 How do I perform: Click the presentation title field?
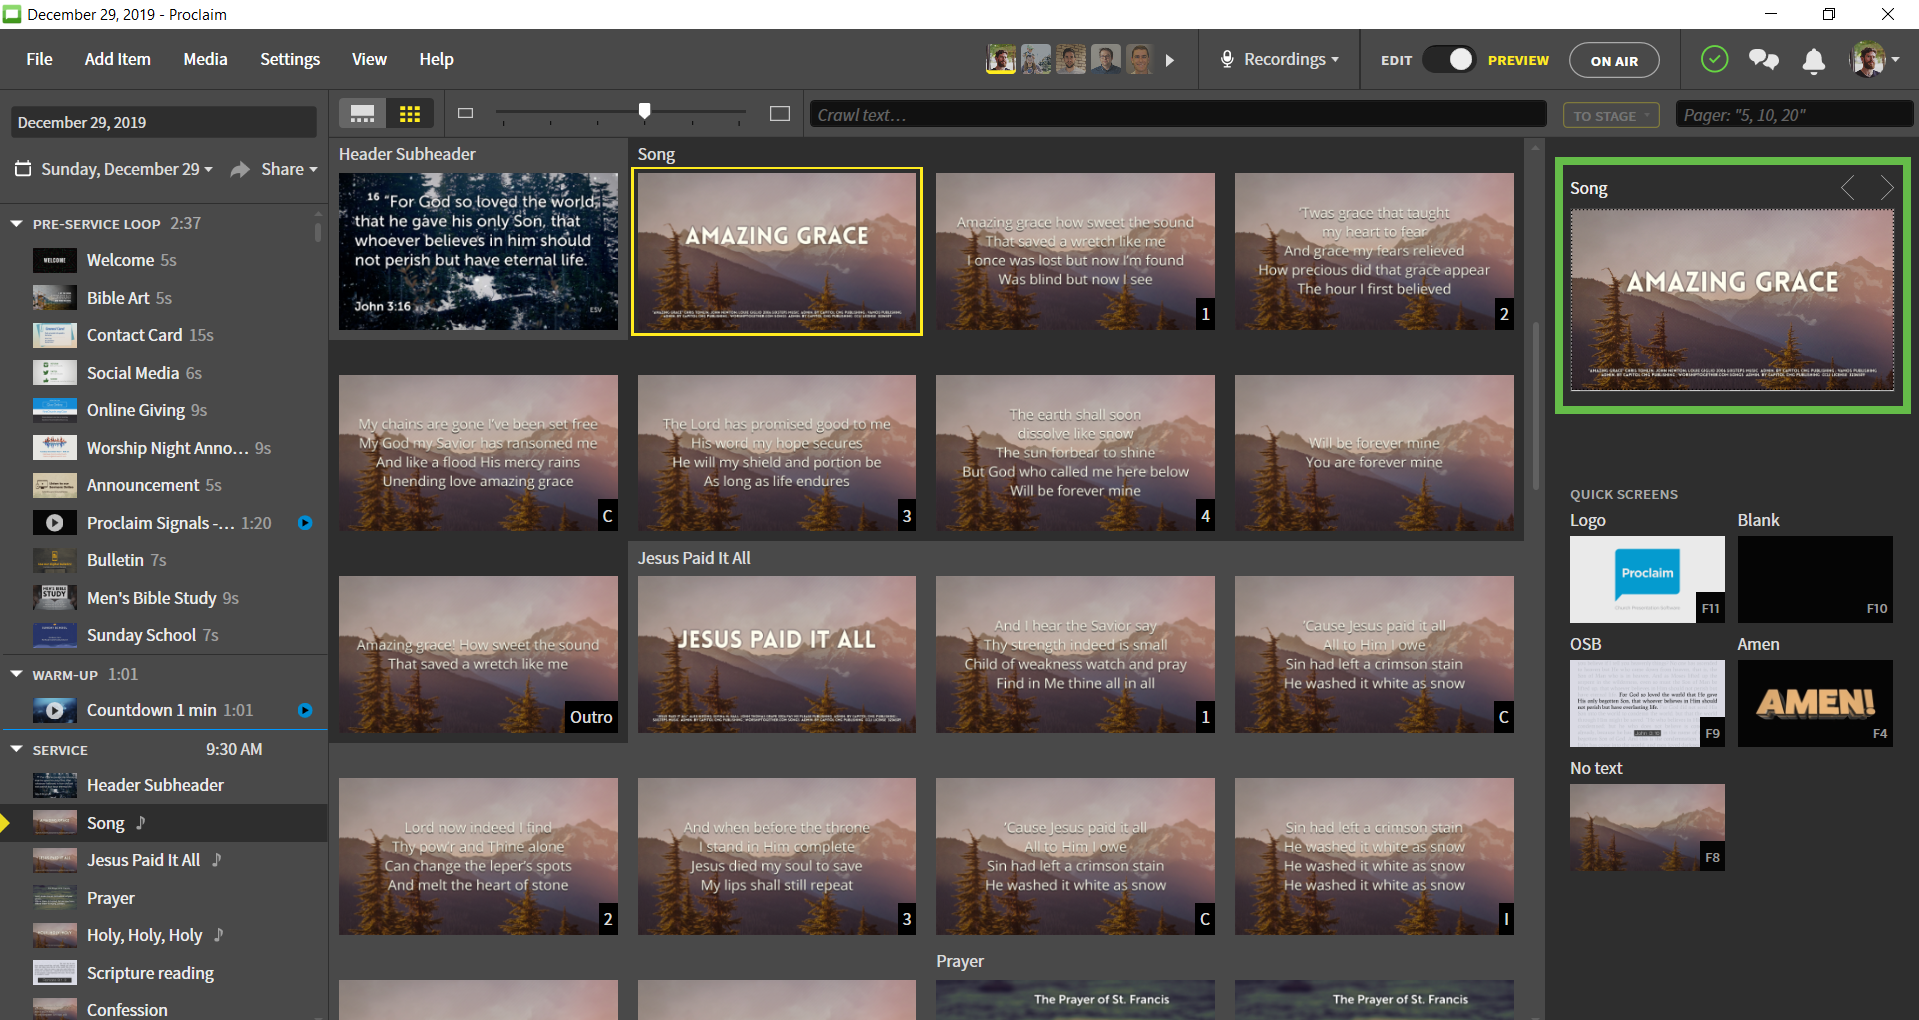point(164,122)
